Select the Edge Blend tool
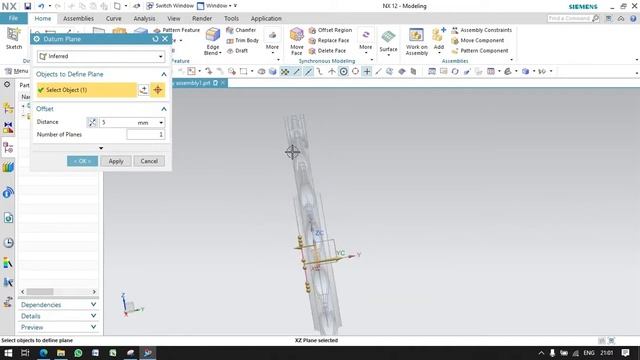Image resolution: width=640 pixels, height=360 pixels. click(x=213, y=41)
